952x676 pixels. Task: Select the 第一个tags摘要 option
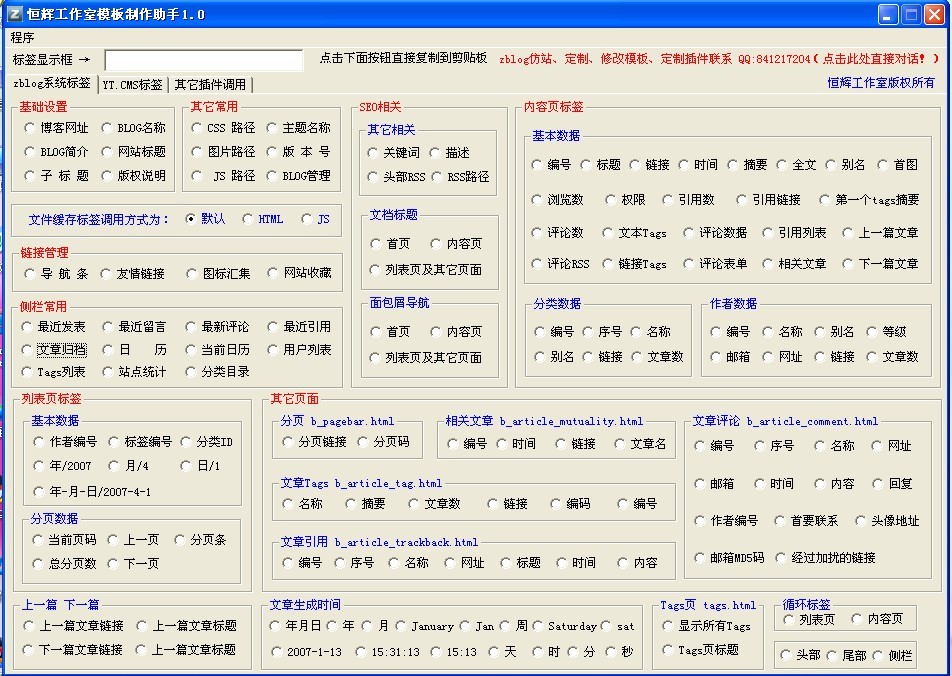[825, 200]
